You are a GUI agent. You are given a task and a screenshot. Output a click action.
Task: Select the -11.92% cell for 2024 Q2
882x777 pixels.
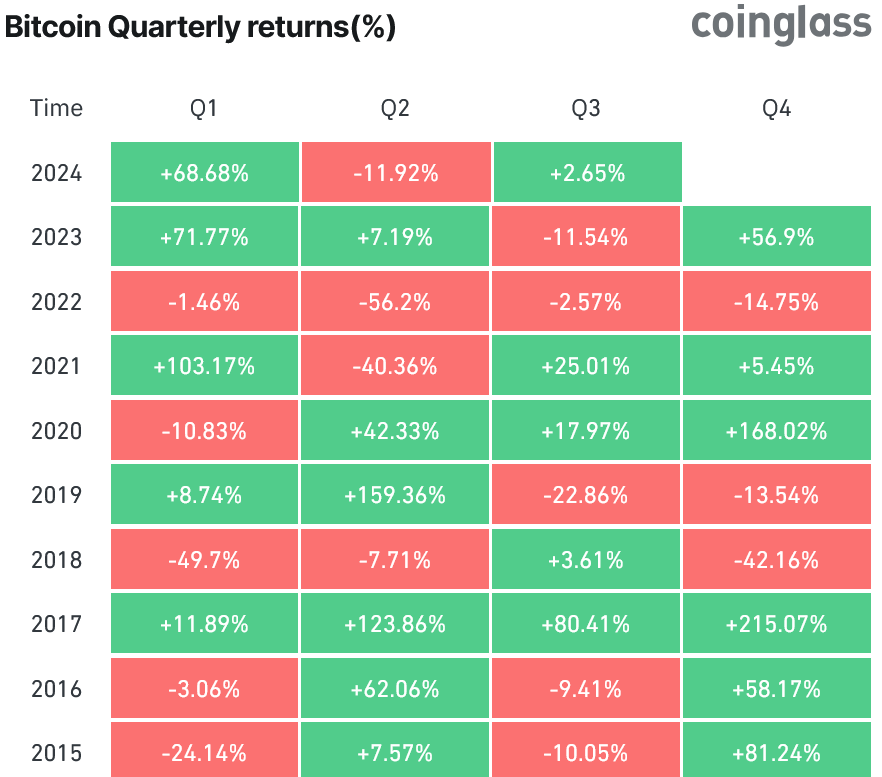click(x=395, y=173)
